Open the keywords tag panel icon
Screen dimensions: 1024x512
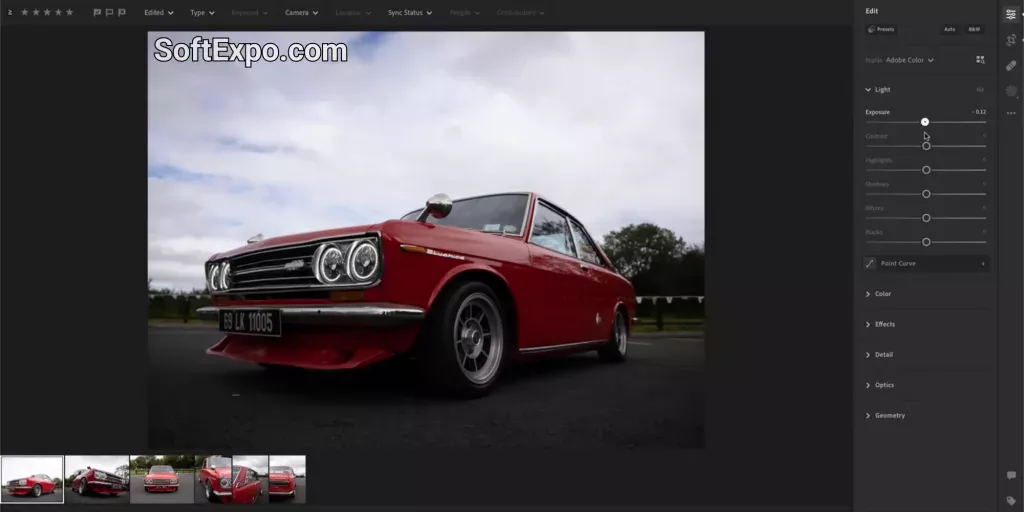pyautogui.click(x=1011, y=501)
